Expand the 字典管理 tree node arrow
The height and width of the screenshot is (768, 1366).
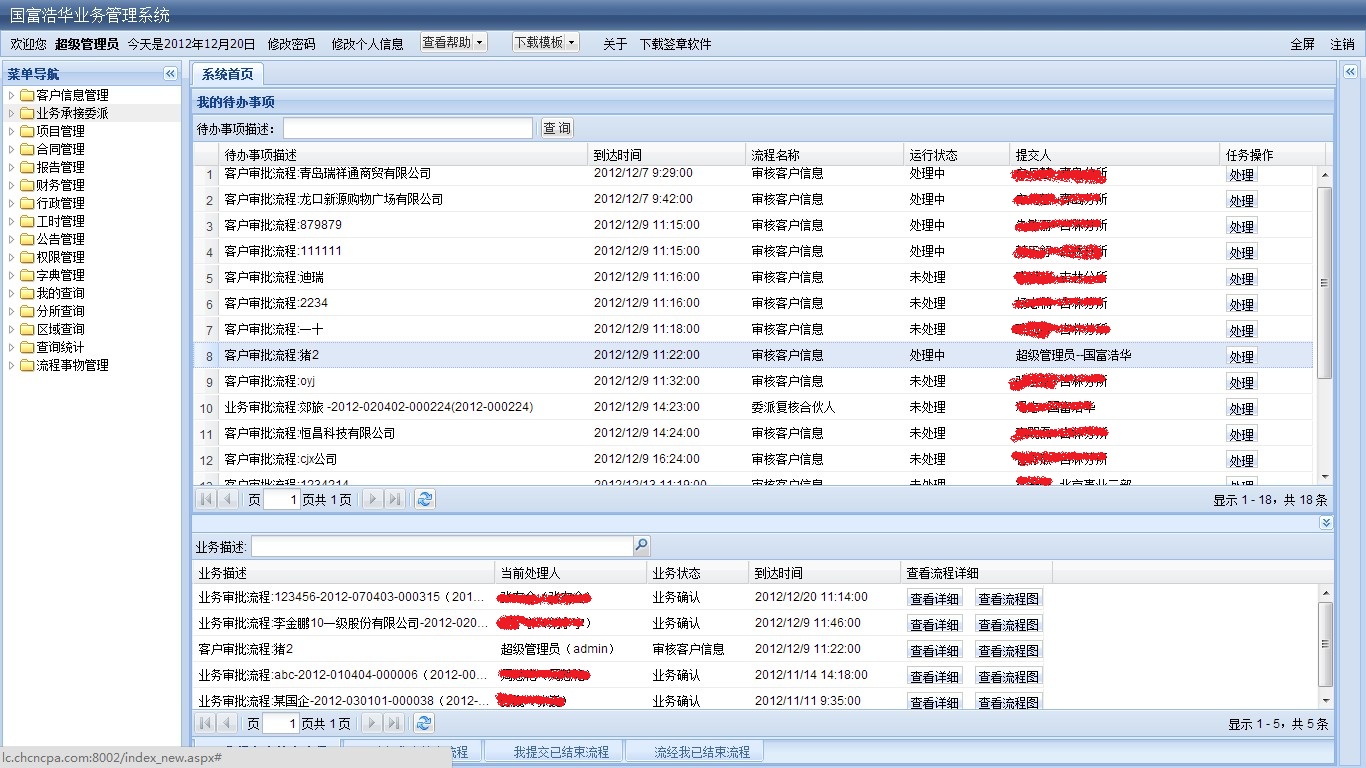[x=11, y=275]
